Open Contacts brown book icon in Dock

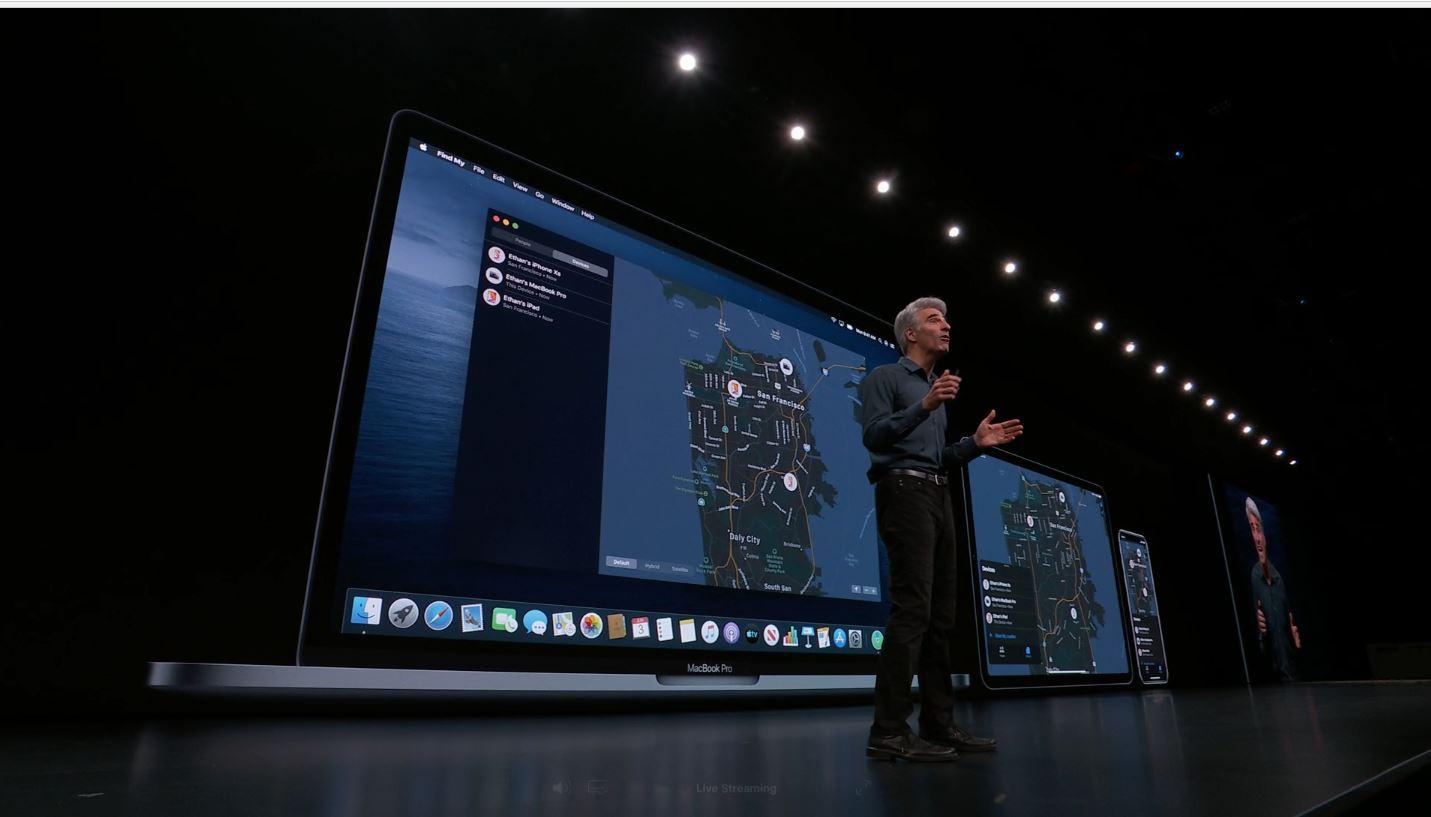coord(616,626)
